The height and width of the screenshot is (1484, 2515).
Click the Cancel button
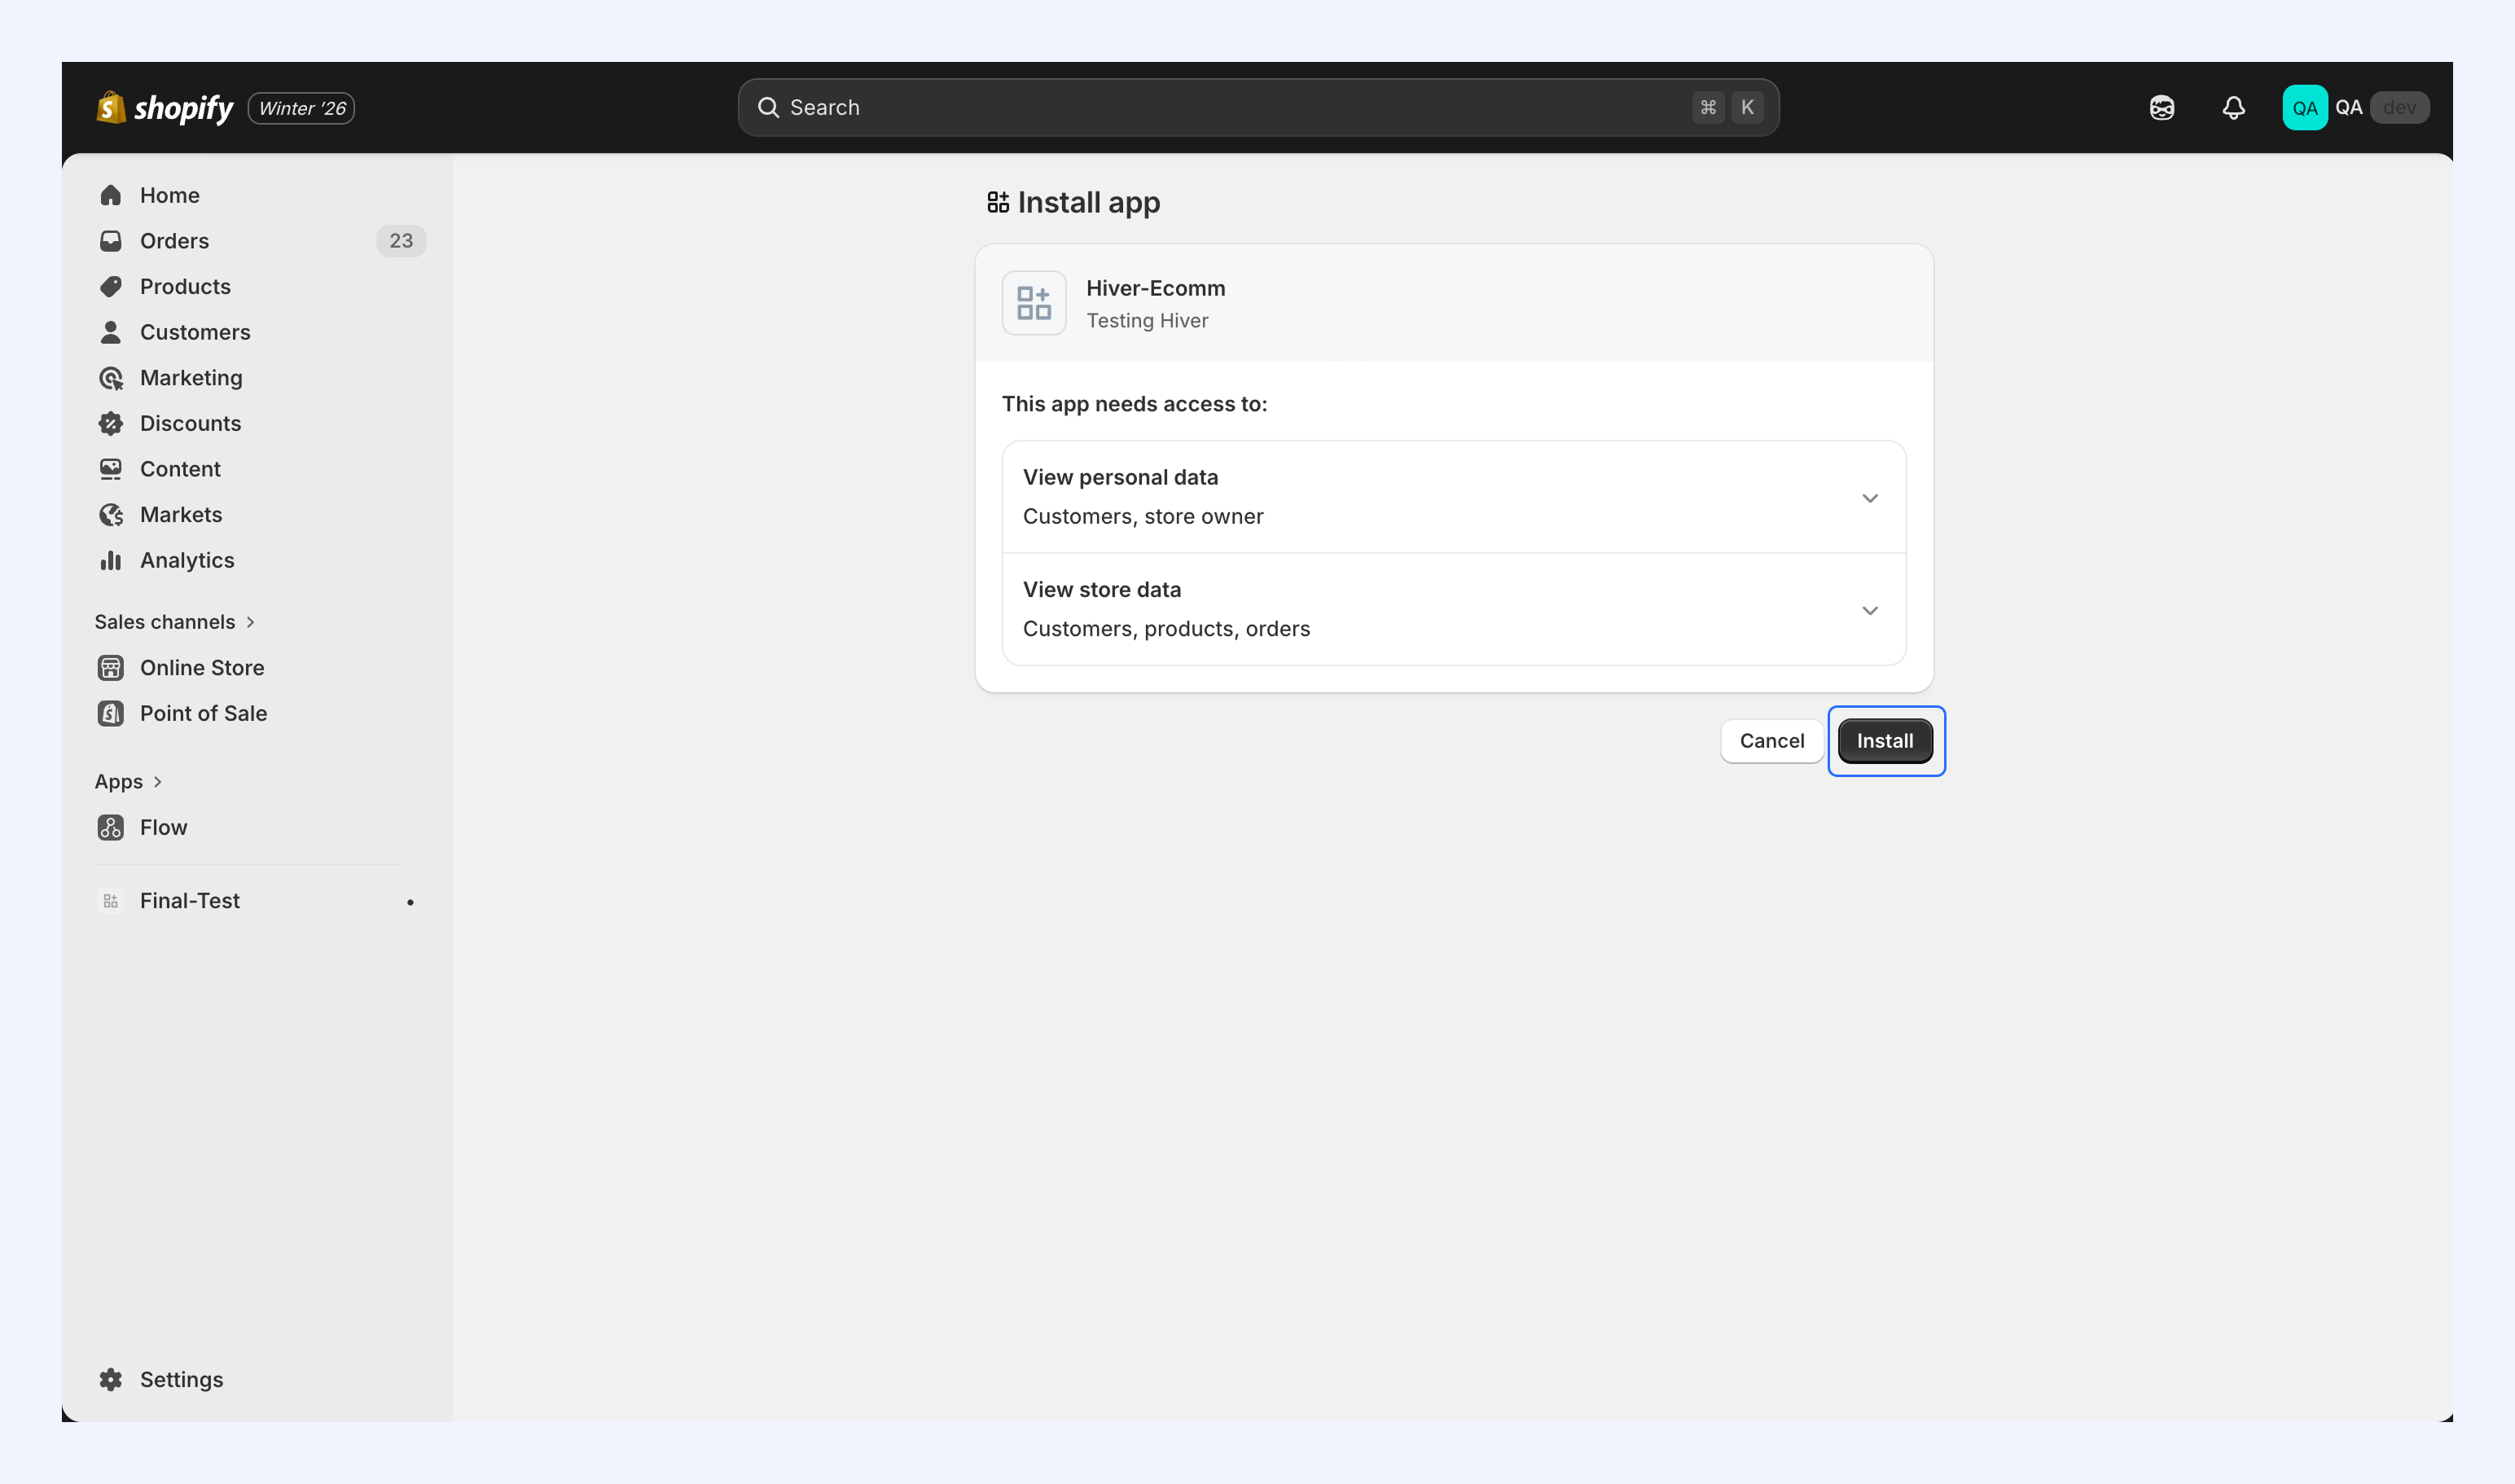(x=1772, y=741)
